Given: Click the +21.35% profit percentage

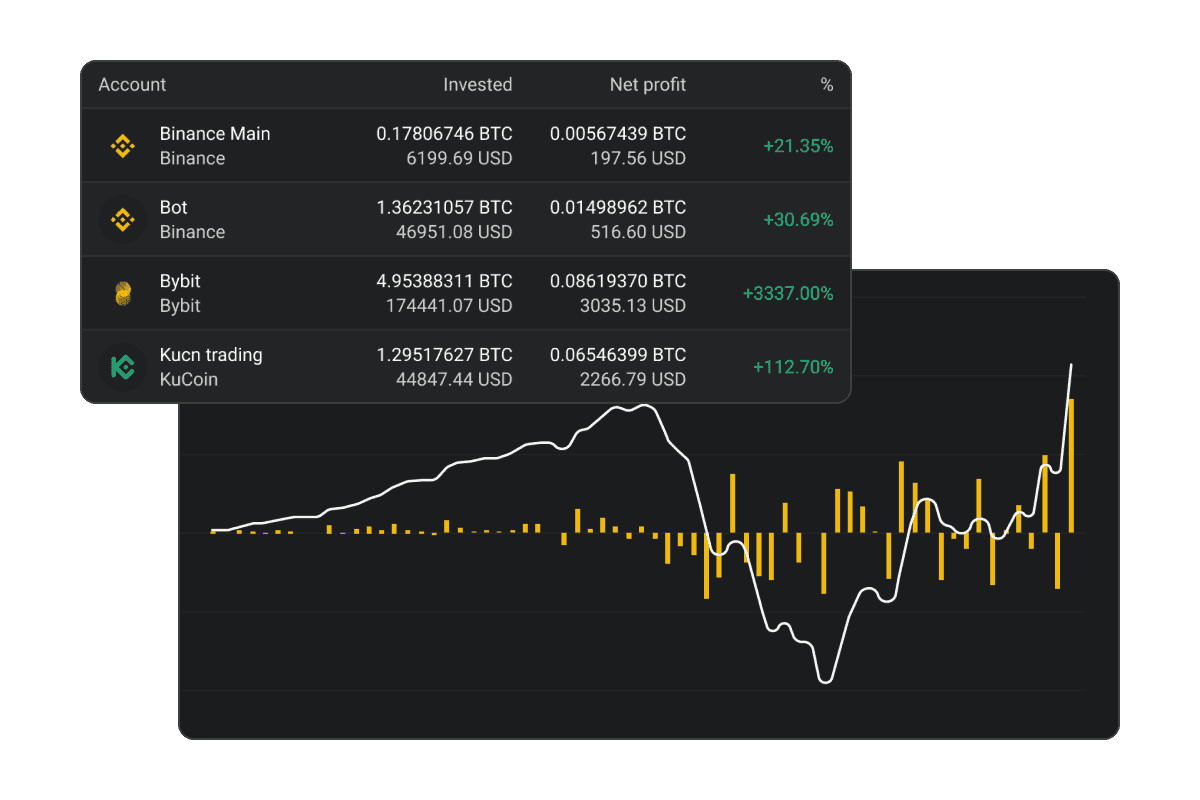Looking at the screenshot, I should click(x=797, y=146).
